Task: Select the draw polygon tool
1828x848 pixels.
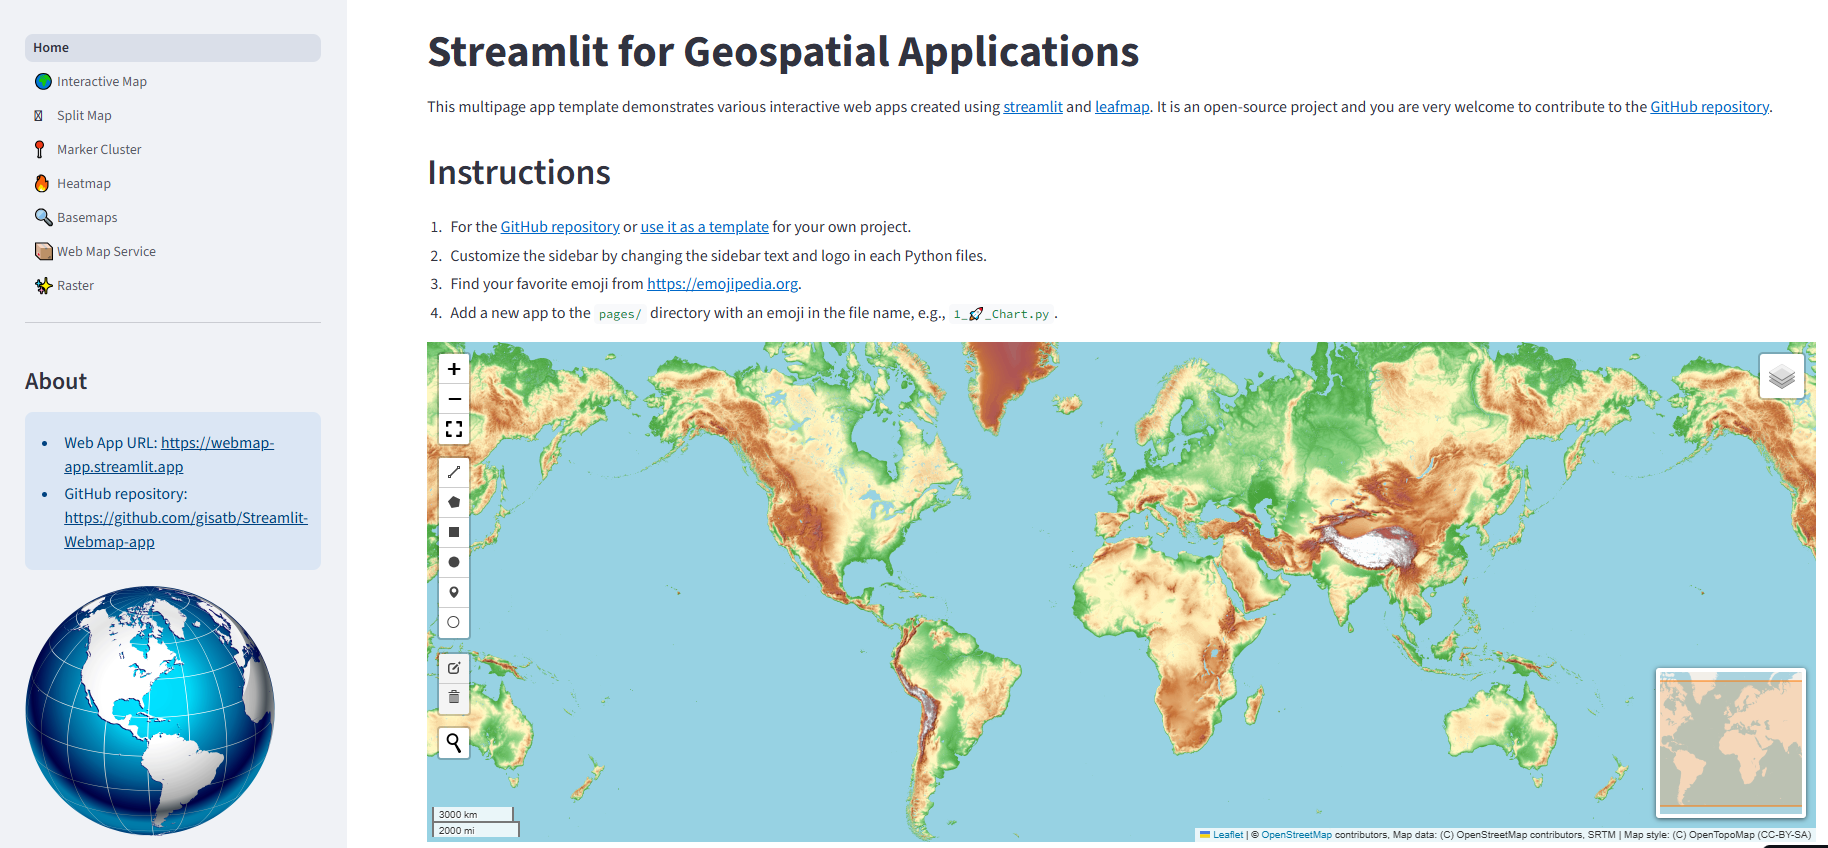Action: (454, 502)
